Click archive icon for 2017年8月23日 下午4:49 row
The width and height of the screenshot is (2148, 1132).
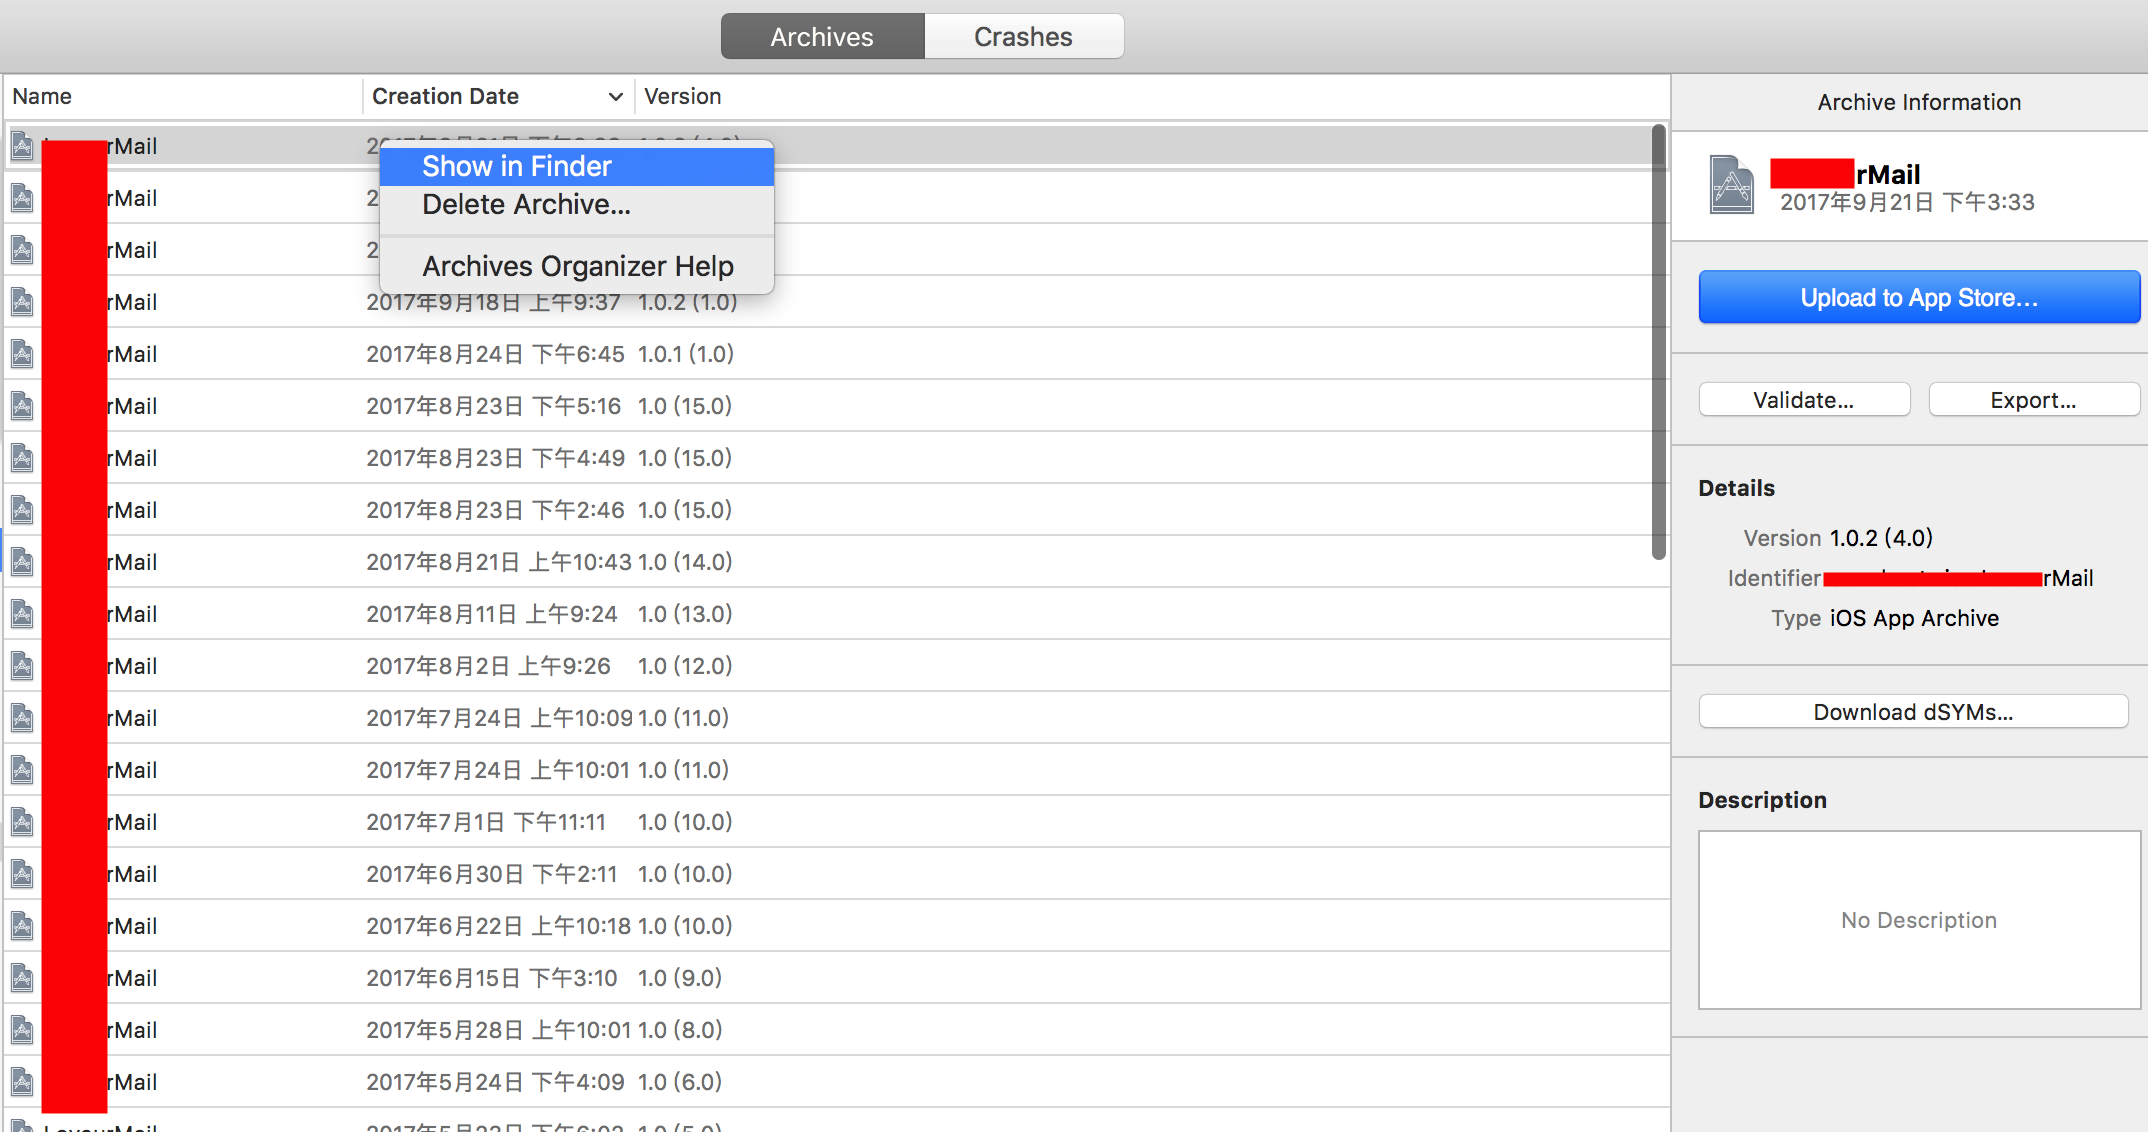22,458
